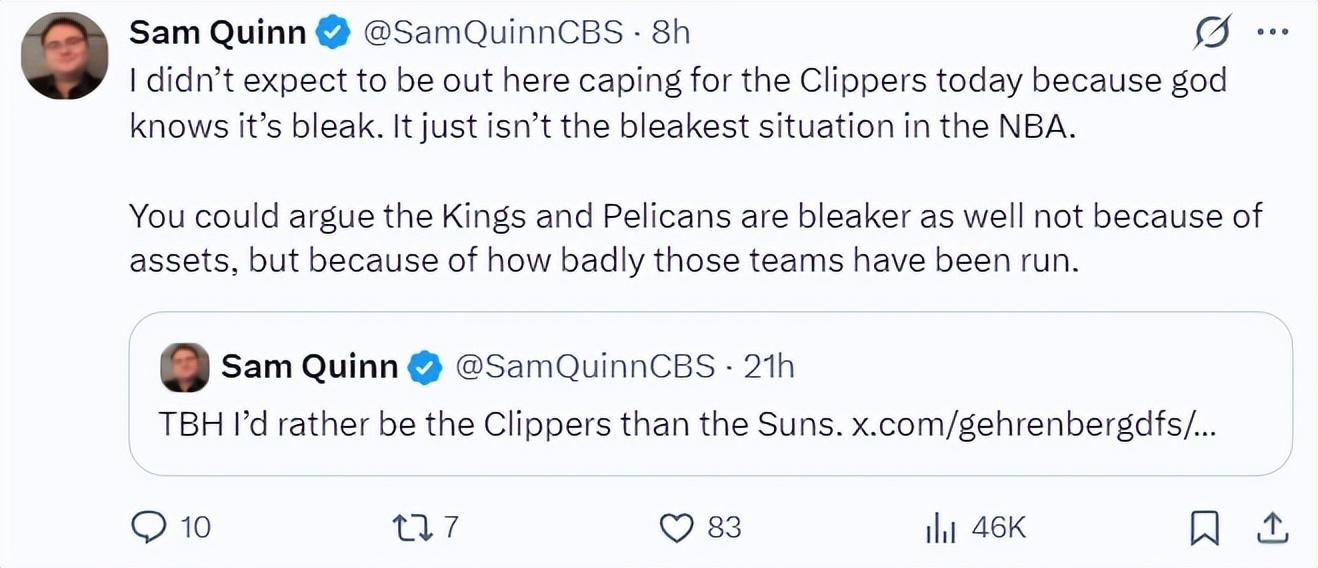Click the blue verified badge in main tweet
This screenshot has height=568, width=1318.
coord(332,33)
